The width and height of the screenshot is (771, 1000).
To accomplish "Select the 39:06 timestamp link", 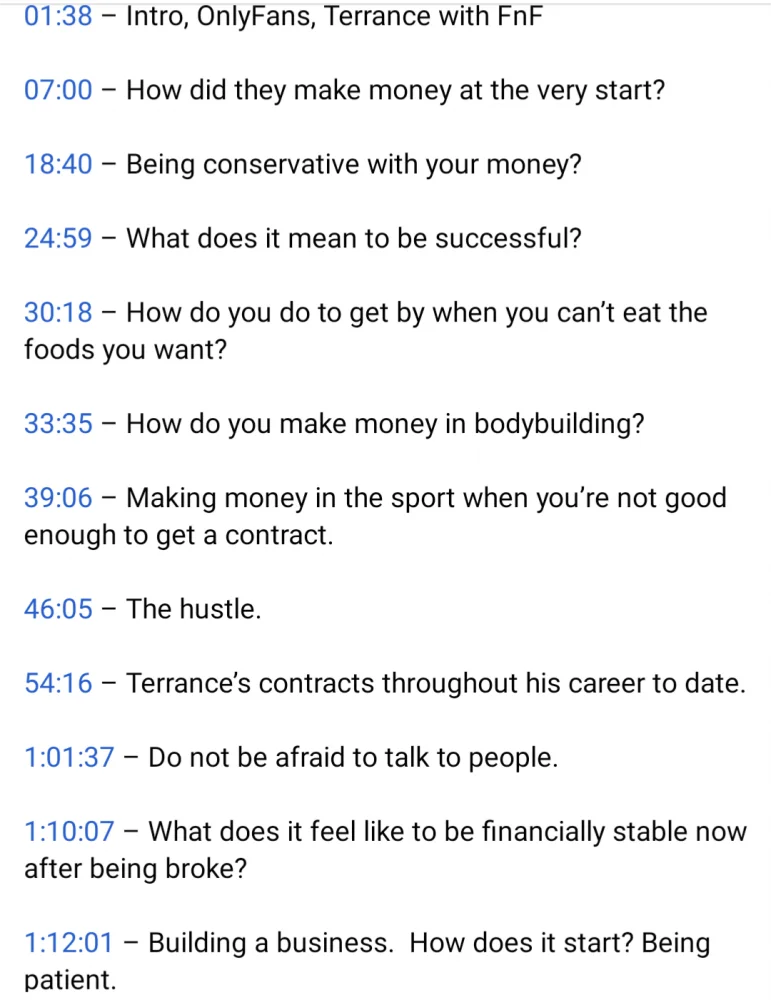I will (58, 498).
